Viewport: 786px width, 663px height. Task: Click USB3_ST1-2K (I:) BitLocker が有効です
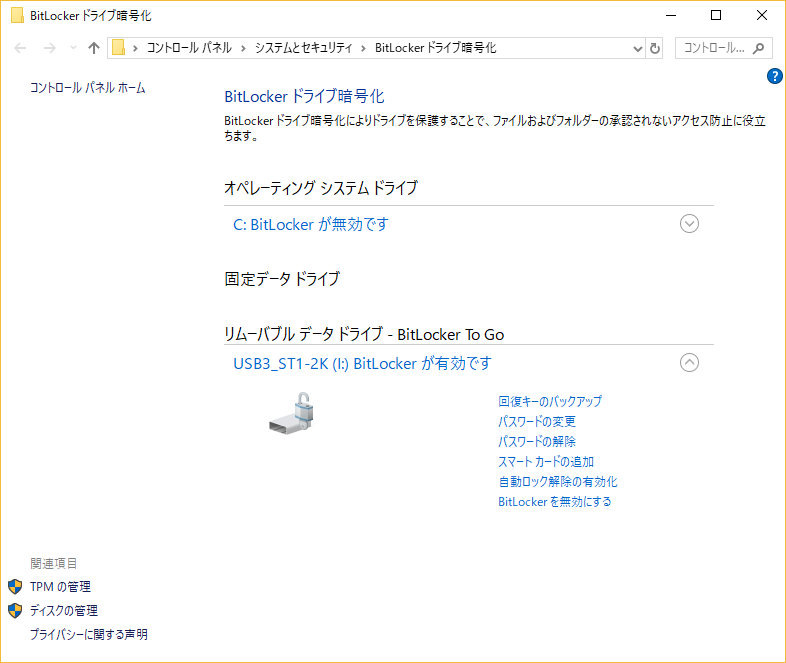coord(362,363)
